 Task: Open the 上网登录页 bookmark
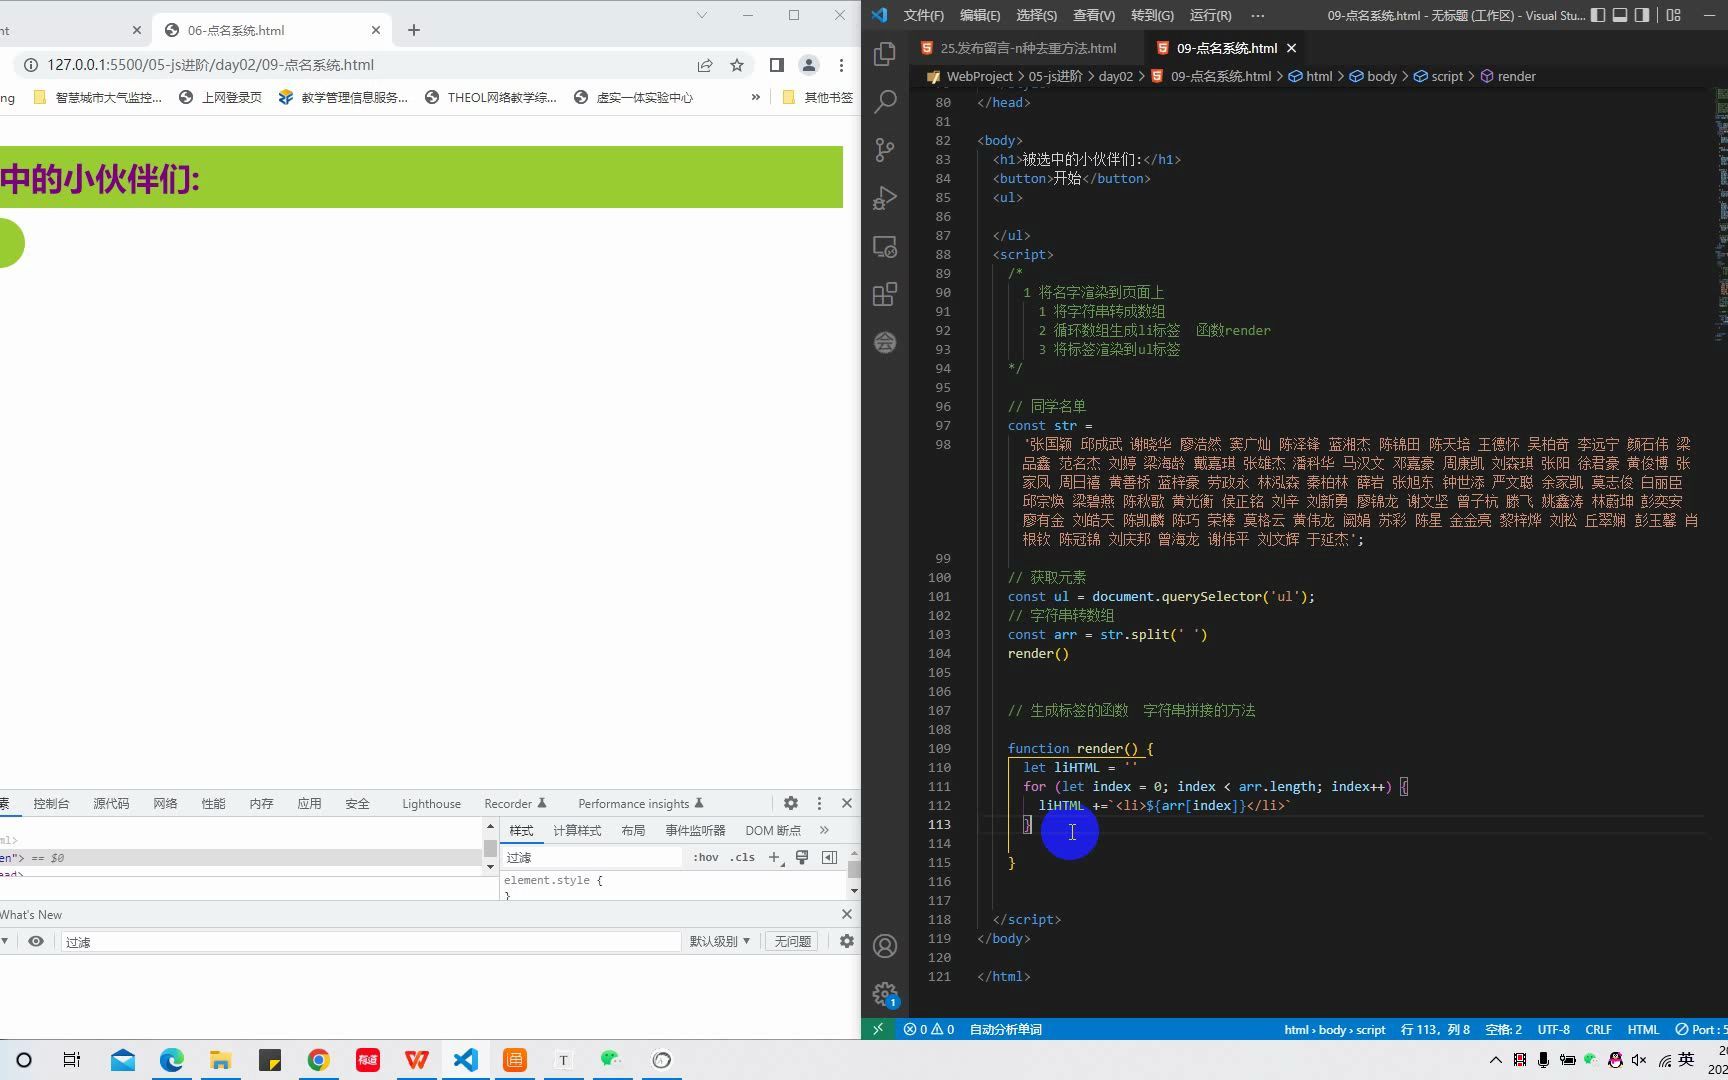(220, 97)
